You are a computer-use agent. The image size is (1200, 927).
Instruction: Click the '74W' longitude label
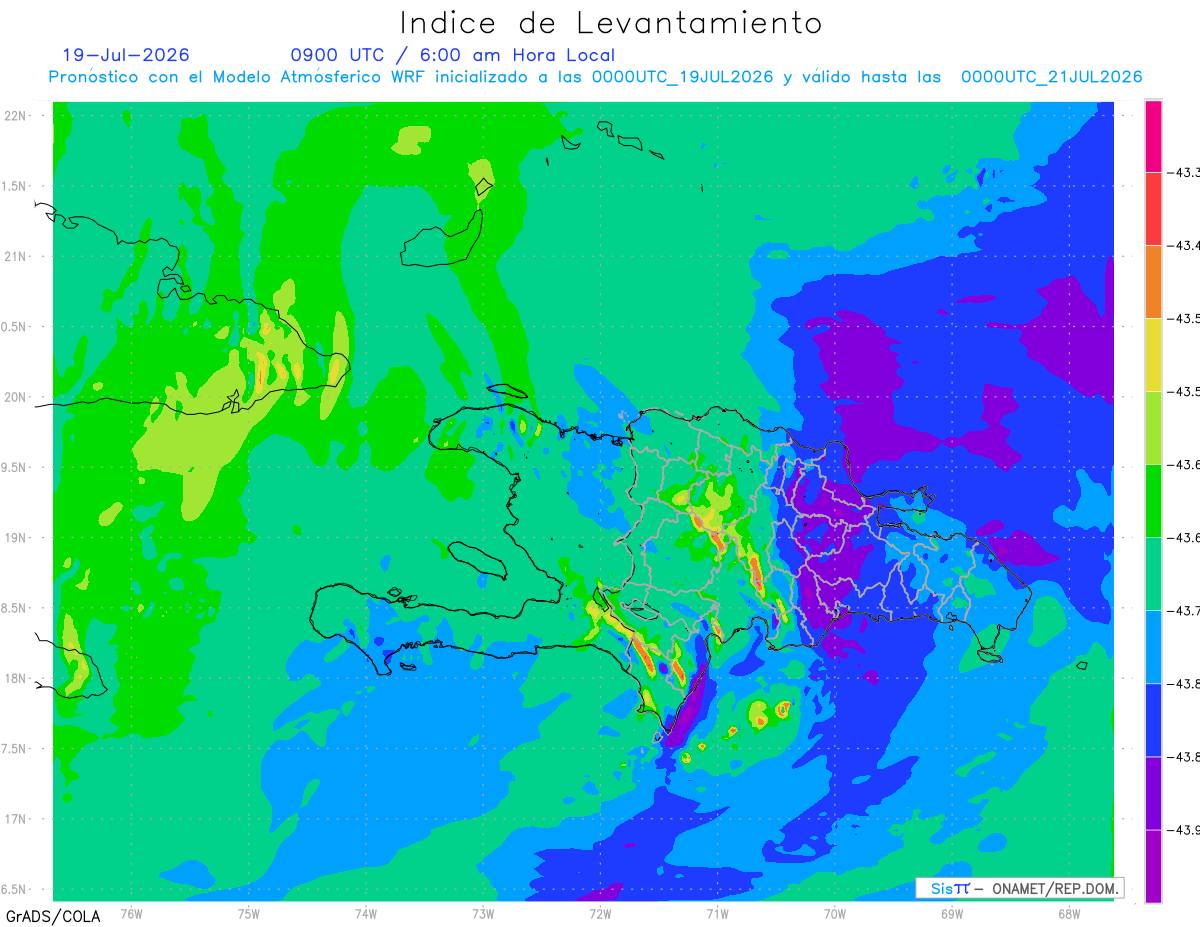366,913
